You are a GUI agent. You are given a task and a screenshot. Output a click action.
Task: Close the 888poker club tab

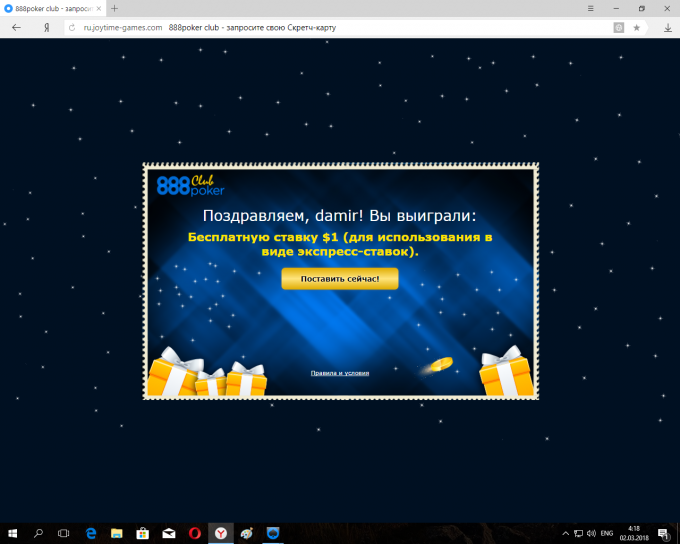(x=98, y=8)
